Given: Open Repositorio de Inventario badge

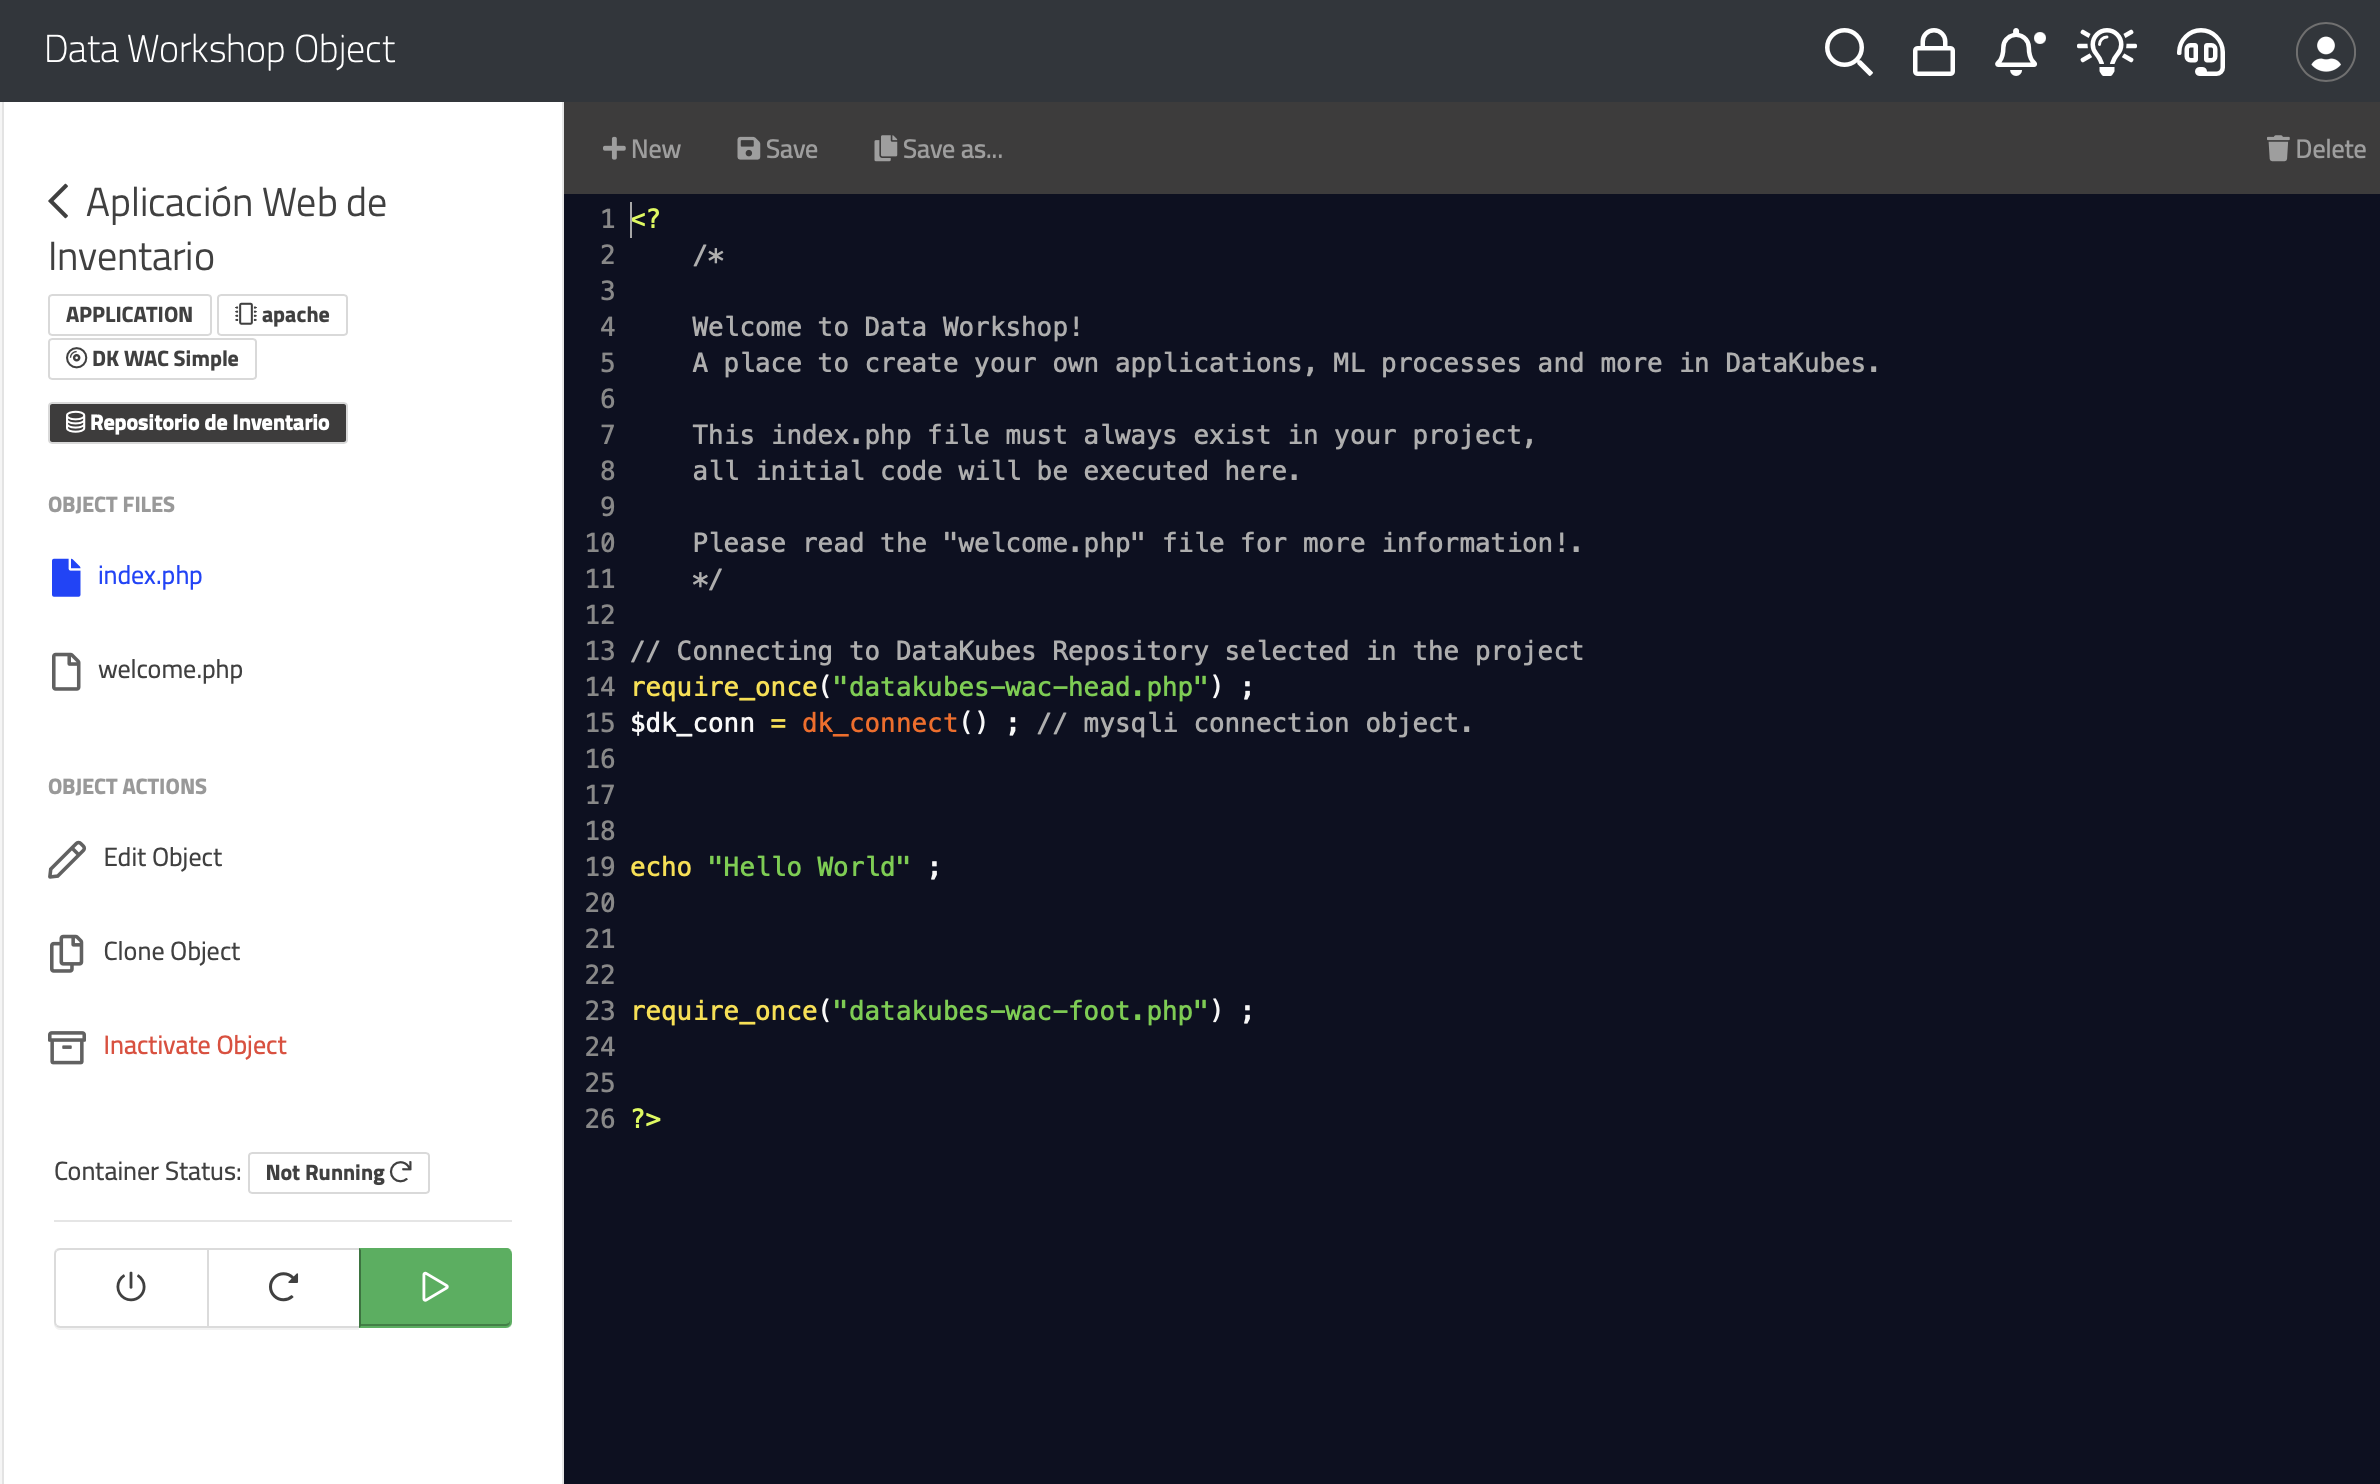Looking at the screenshot, I should pyautogui.click(x=197, y=423).
